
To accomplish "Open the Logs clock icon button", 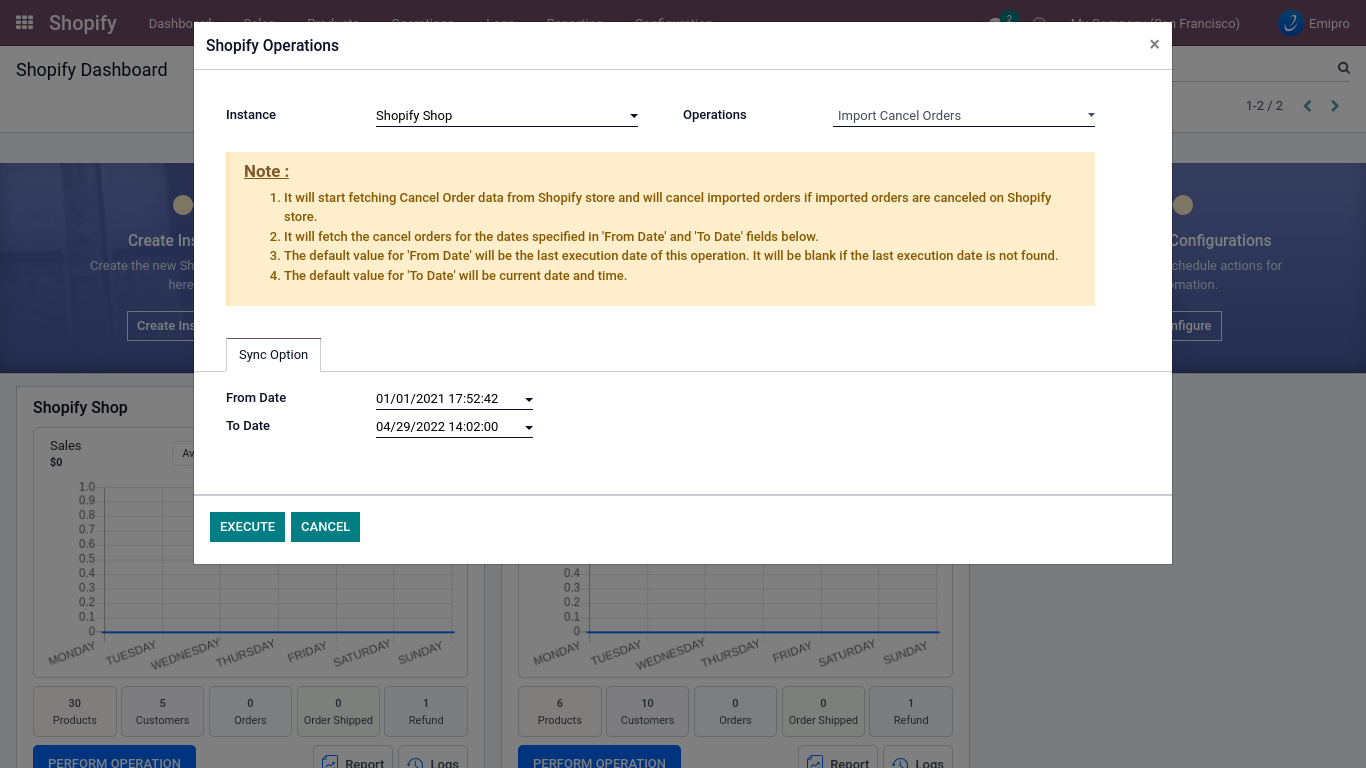I will click(433, 758).
